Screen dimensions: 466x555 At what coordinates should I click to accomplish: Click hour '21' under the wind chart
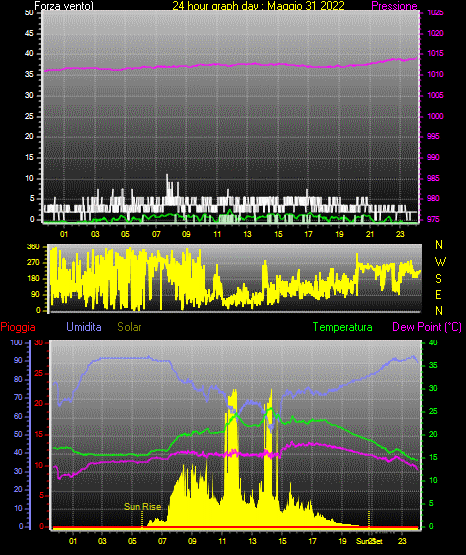370,234
